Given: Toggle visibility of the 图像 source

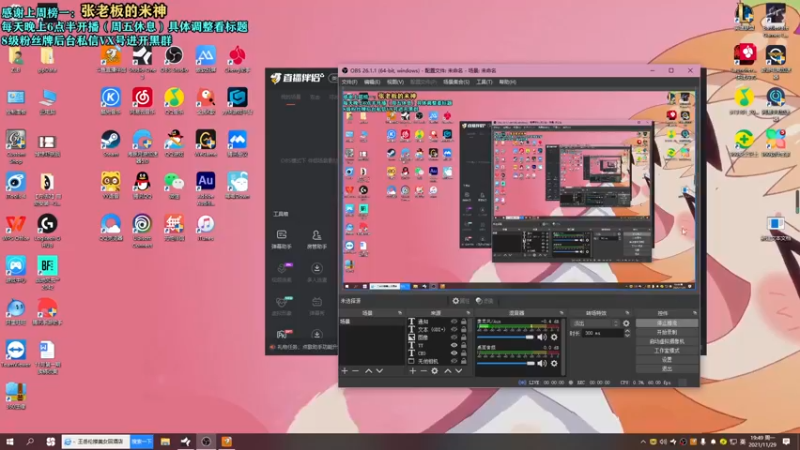Looking at the screenshot, I should coord(454,337).
